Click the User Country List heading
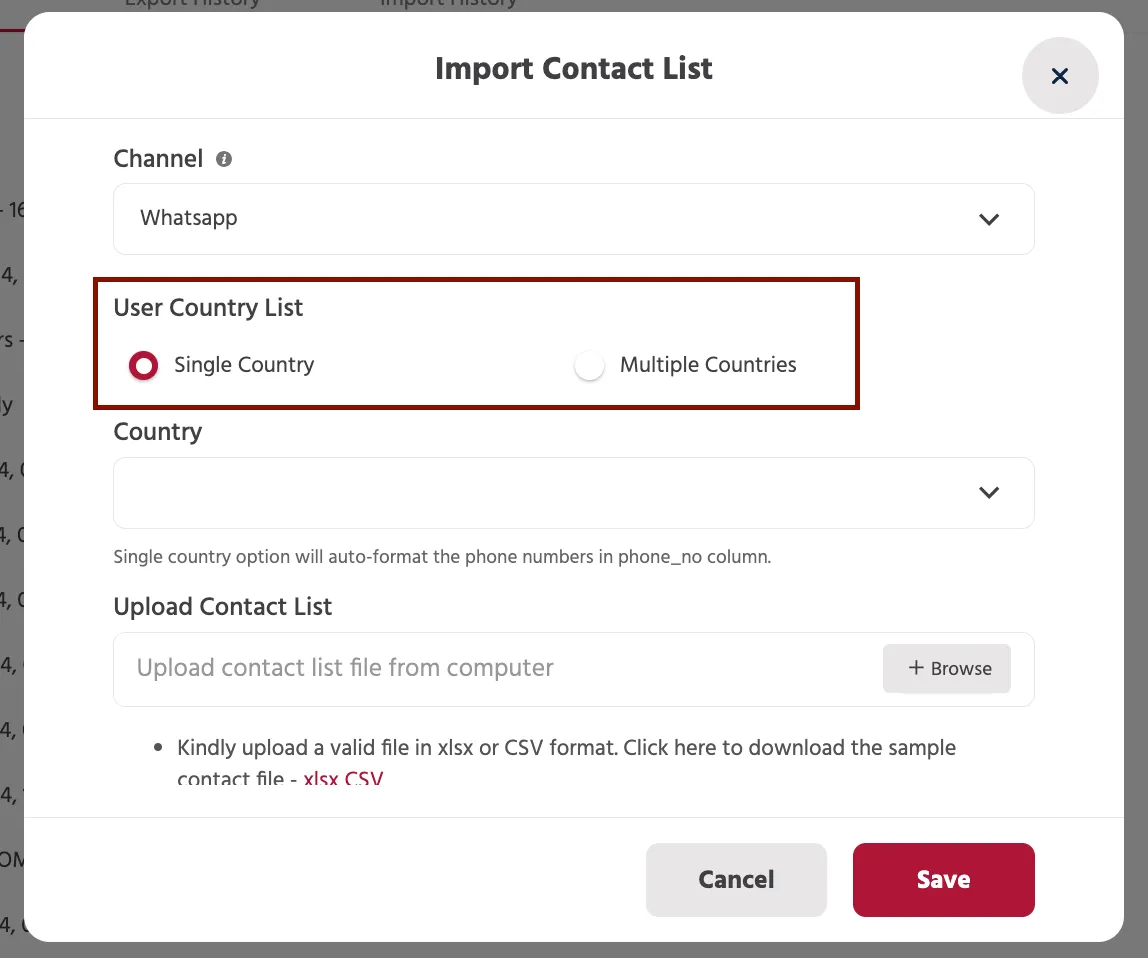Screen dimensions: 1148x958 208,308
